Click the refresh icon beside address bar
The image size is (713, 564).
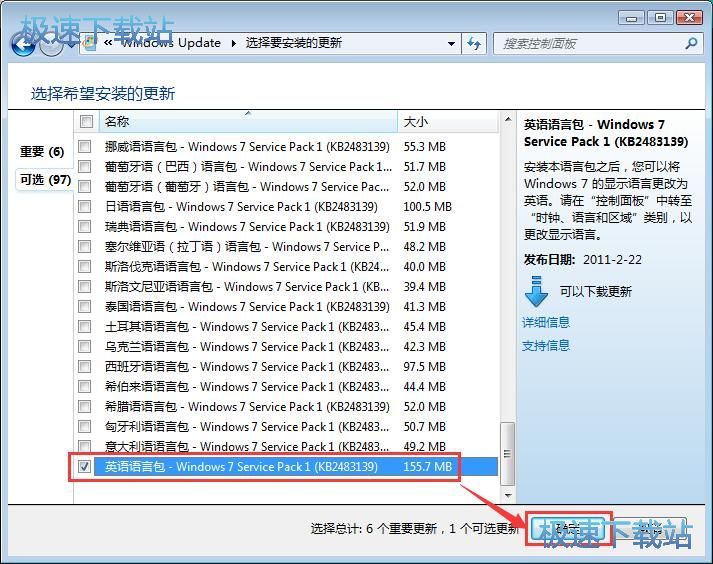click(x=474, y=44)
